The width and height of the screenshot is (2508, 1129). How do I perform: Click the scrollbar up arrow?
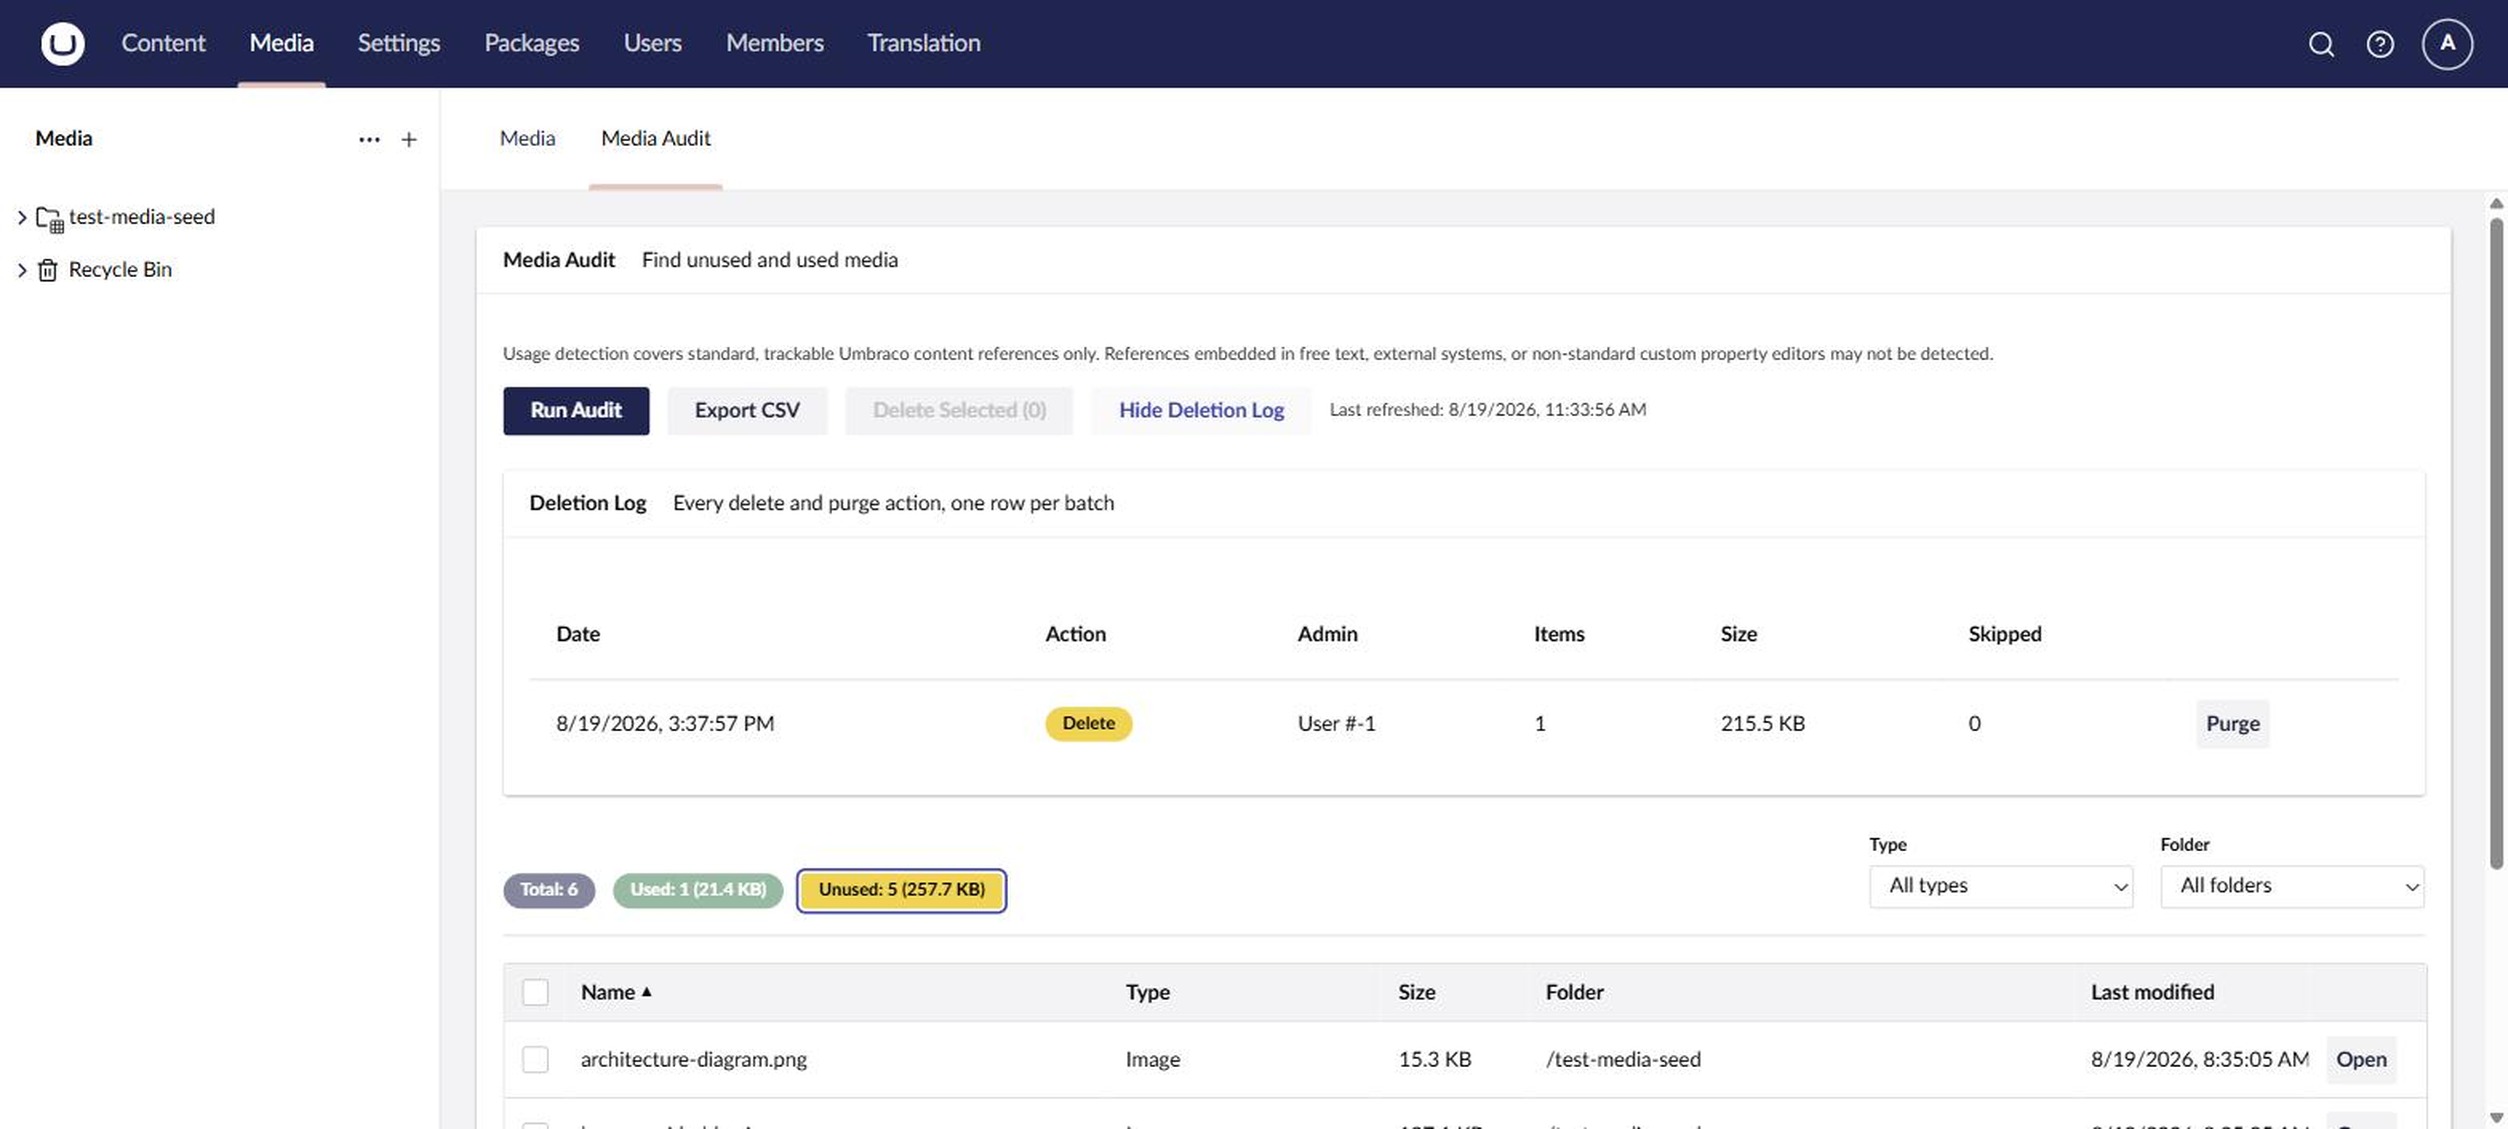pyautogui.click(x=2496, y=203)
